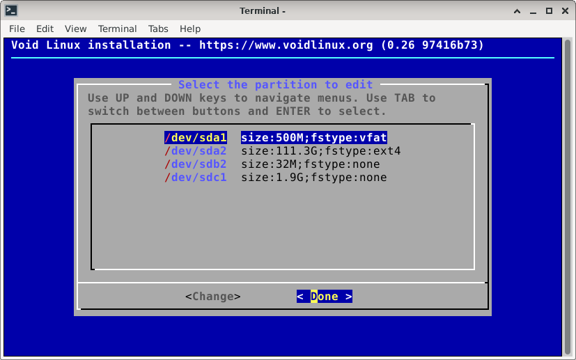Click the terminal vertical scrollbar

point(568,197)
